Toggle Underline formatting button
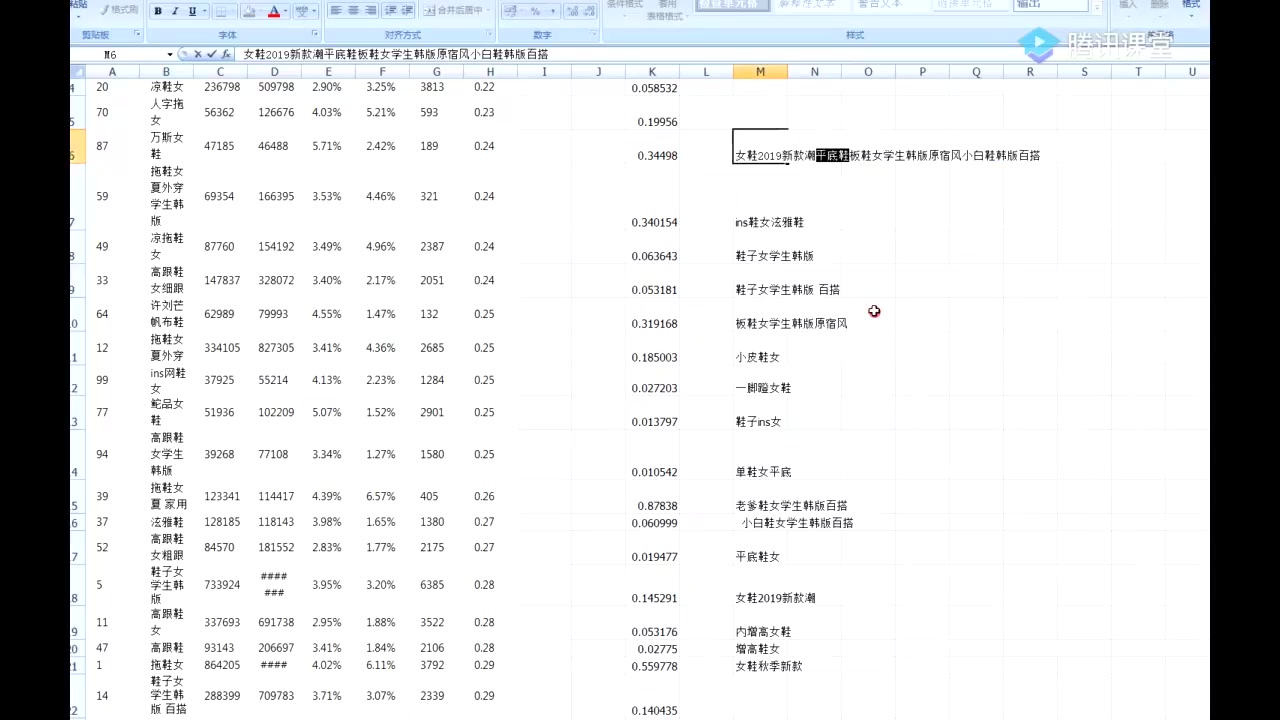Viewport: 1280px width, 720px height. click(x=191, y=11)
